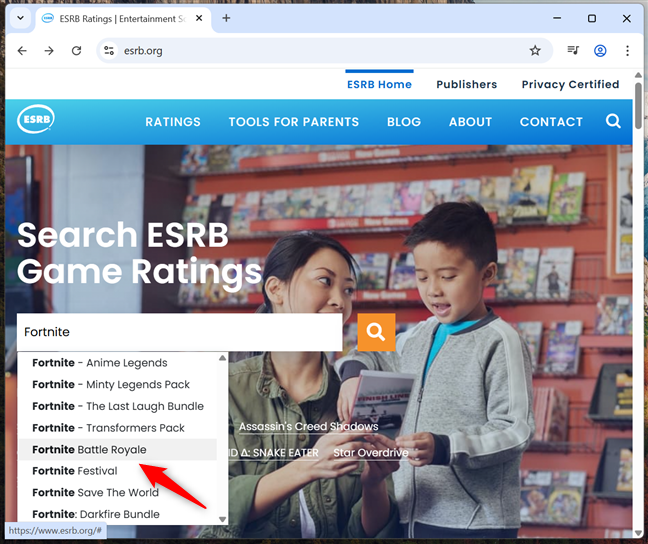648x544 pixels.
Task: Click the page vertical scrollbar thumb
Action: point(638,105)
